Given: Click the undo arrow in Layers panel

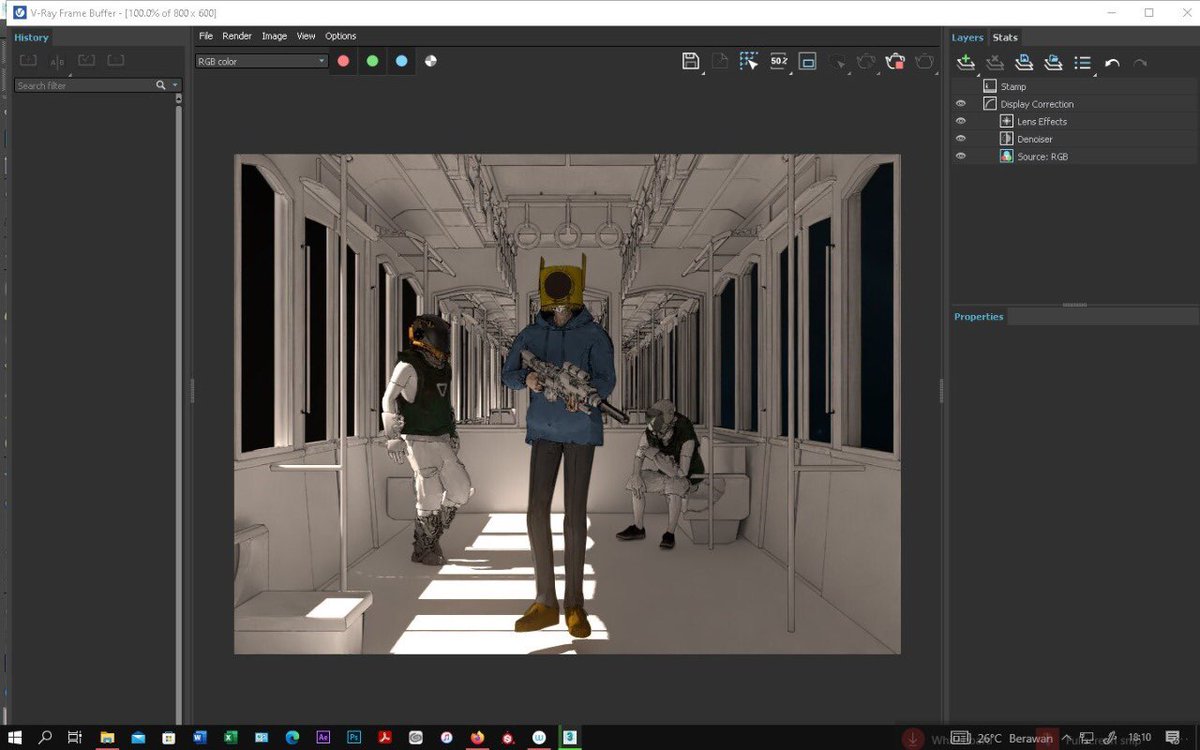Looking at the screenshot, I should [x=1112, y=62].
